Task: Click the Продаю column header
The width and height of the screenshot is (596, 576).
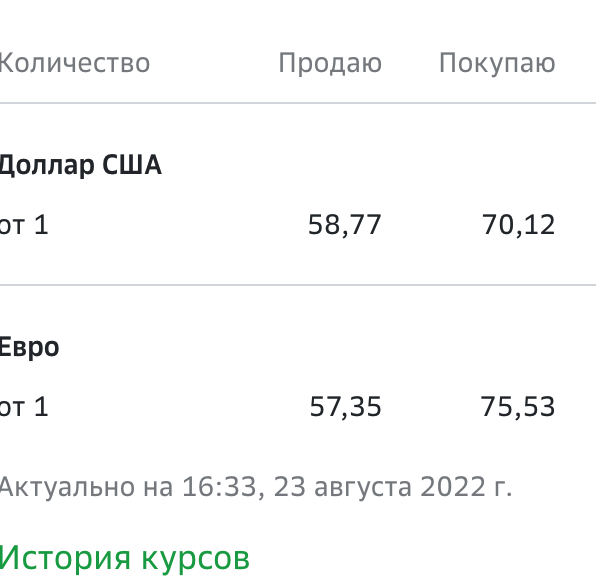Action: pyautogui.click(x=330, y=63)
